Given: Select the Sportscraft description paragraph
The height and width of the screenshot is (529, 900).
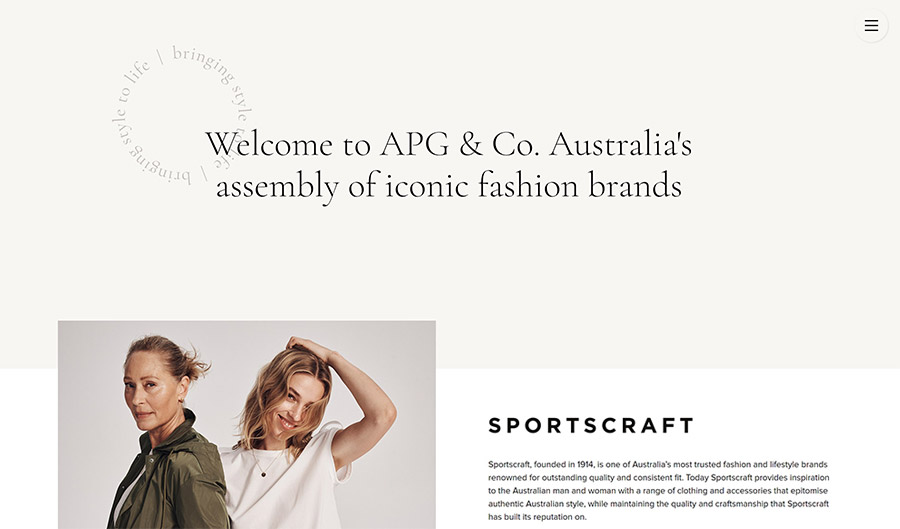Looking at the screenshot, I should point(658,491).
